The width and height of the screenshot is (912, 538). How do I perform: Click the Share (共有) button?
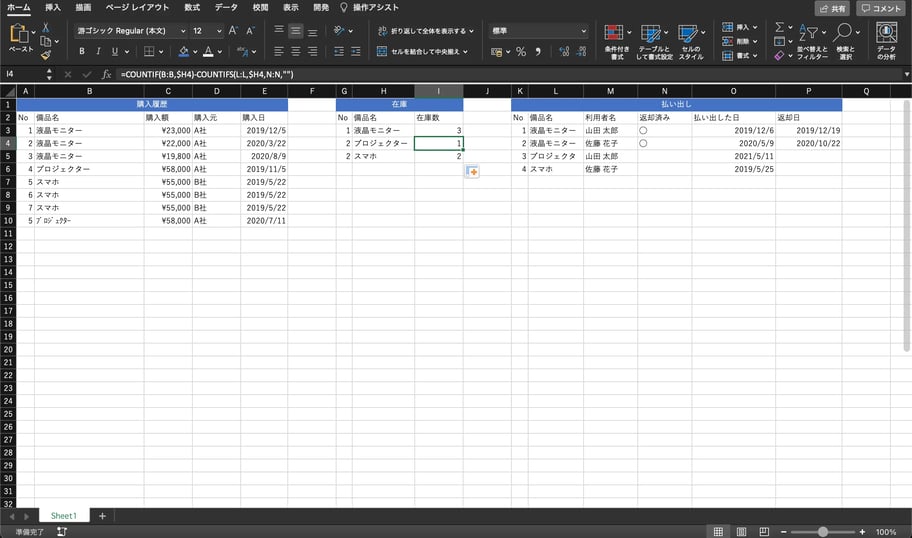pyautogui.click(x=832, y=9)
